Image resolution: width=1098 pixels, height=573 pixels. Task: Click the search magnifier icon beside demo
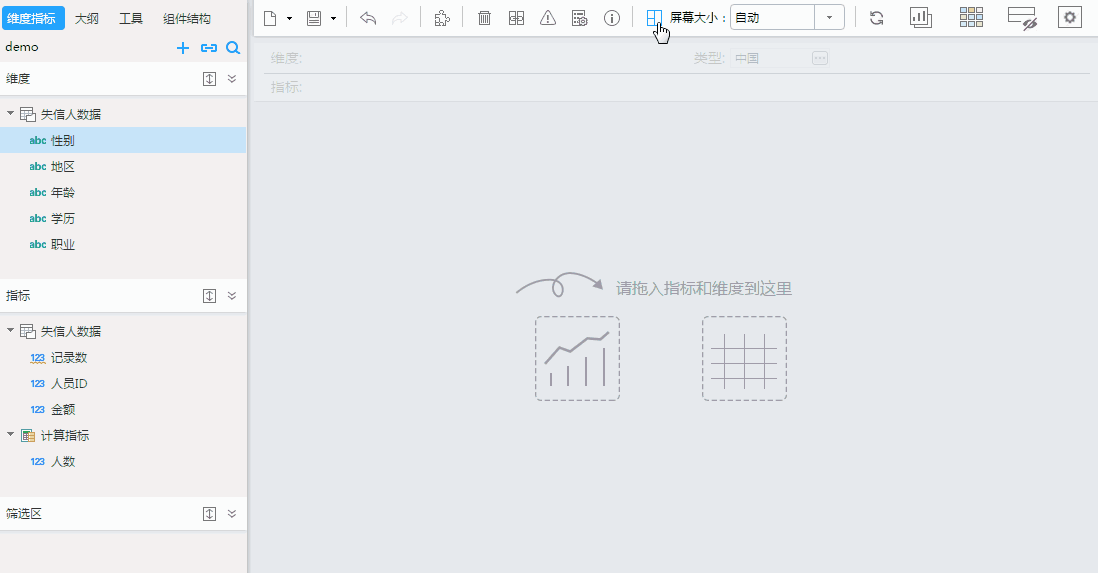tap(232, 48)
